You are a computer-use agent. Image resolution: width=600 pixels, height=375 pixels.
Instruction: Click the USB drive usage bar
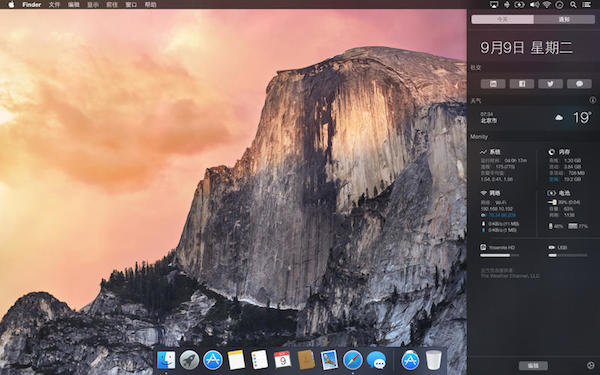pos(568,255)
